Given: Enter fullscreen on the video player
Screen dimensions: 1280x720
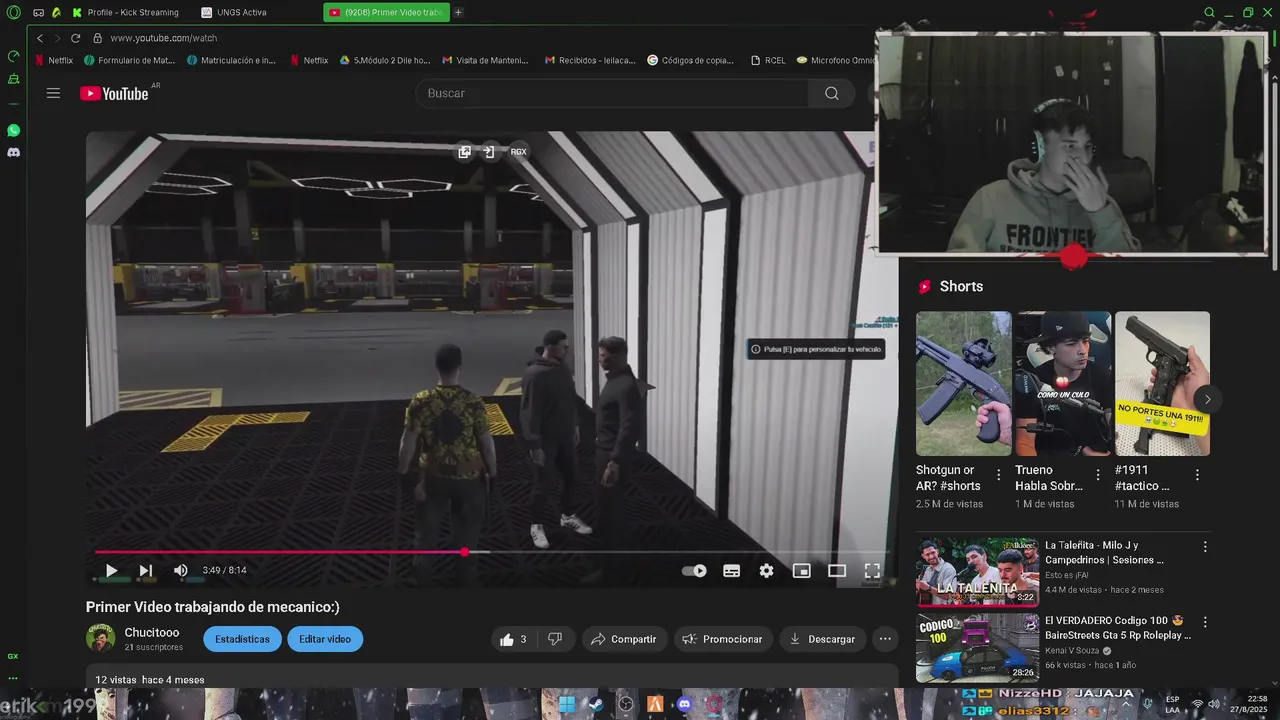Looking at the screenshot, I should coord(872,570).
